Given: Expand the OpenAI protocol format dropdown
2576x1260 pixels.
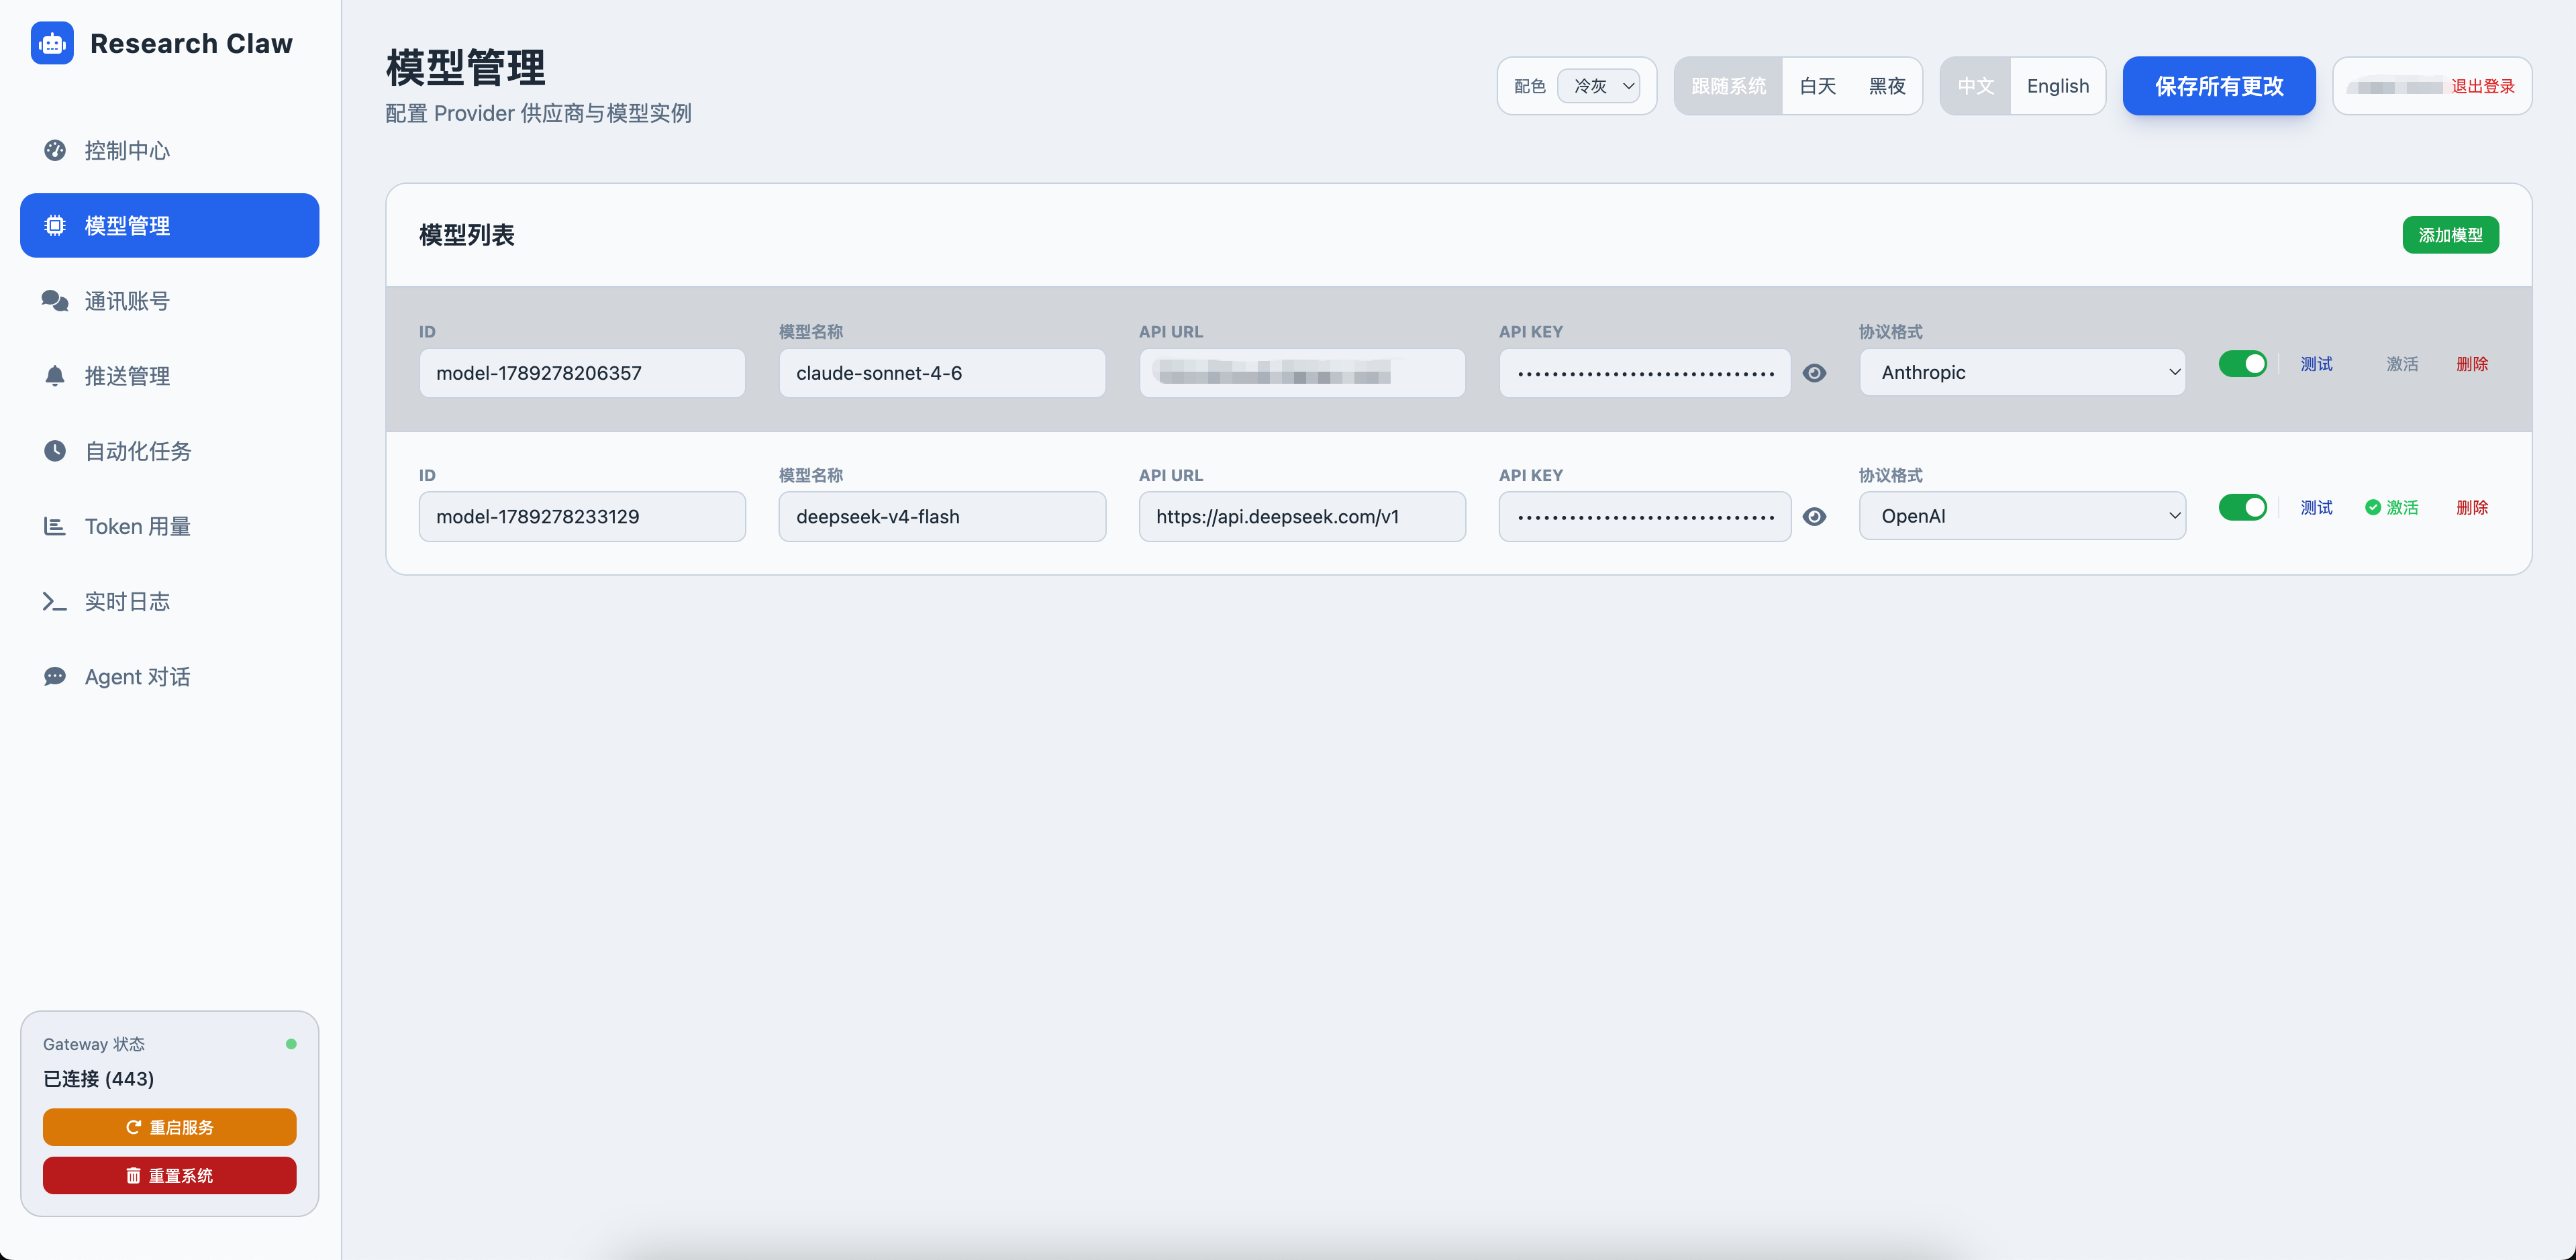Looking at the screenshot, I should [2022, 516].
